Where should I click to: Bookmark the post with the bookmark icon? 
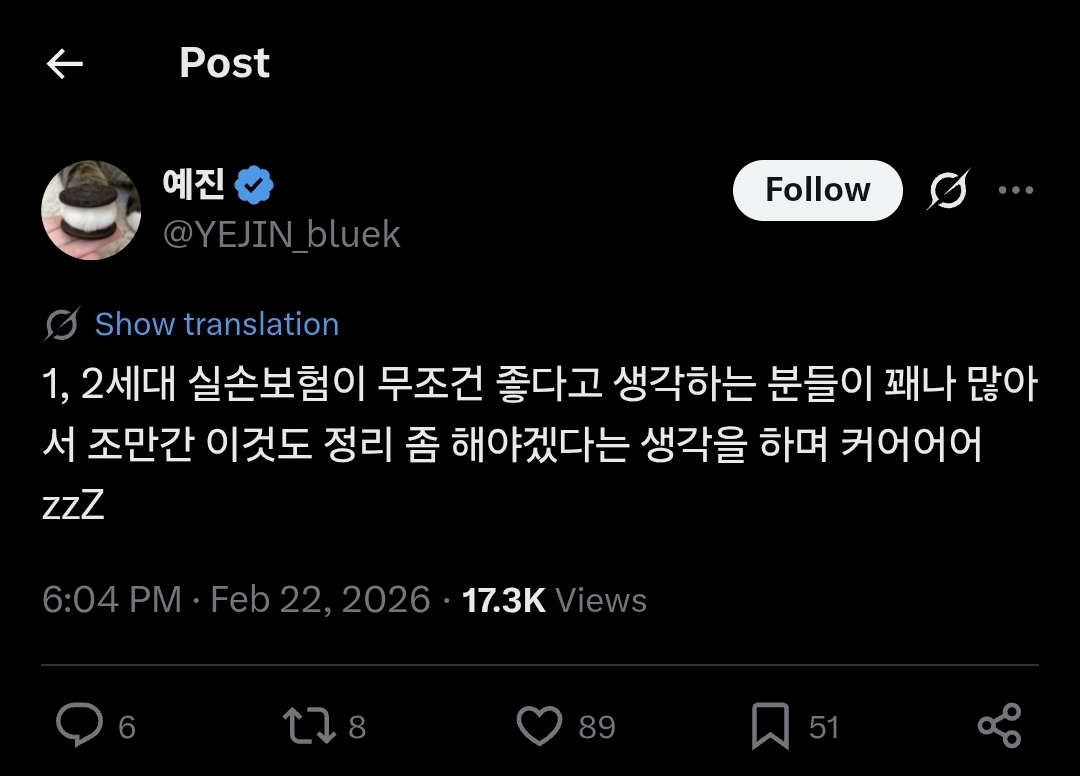click(770, 726)
